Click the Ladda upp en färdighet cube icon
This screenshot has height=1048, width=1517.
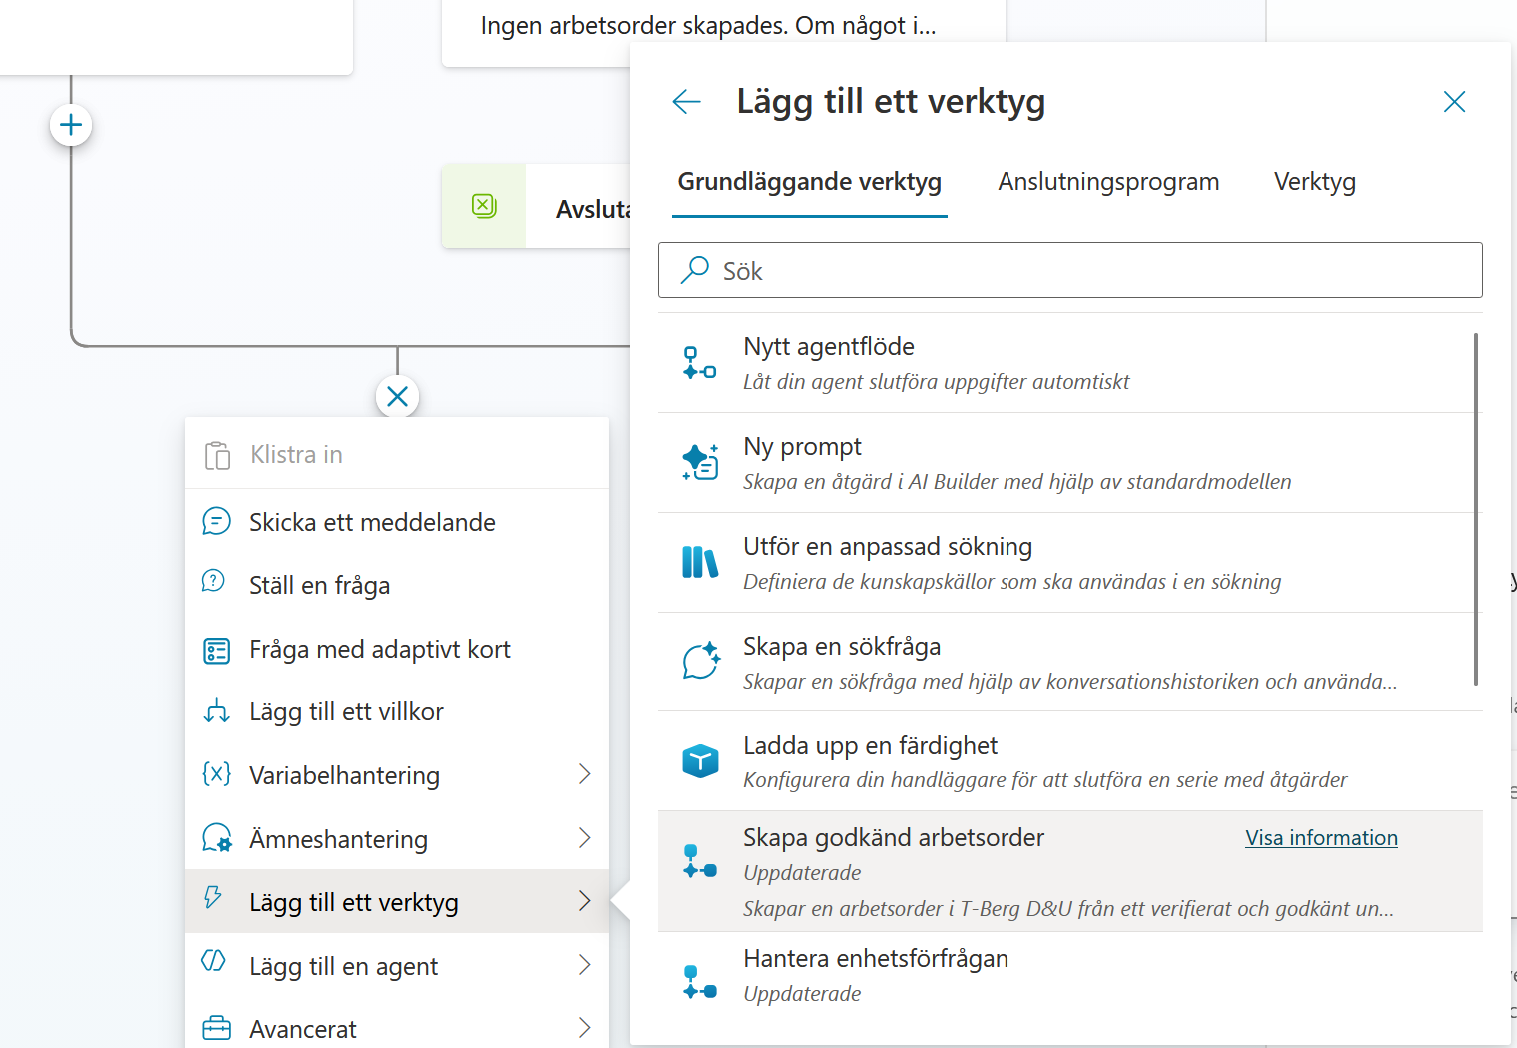point(700,761)
